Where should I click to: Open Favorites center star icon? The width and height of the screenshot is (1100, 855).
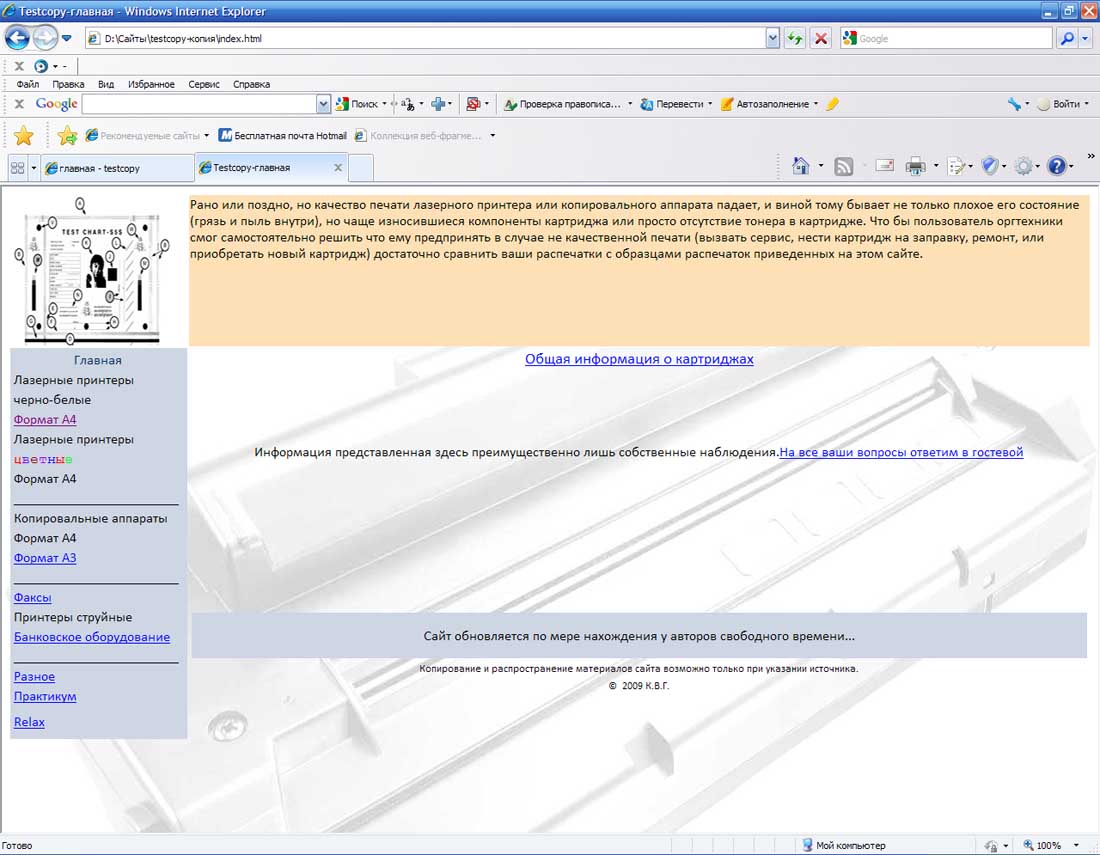coord(23,136)
